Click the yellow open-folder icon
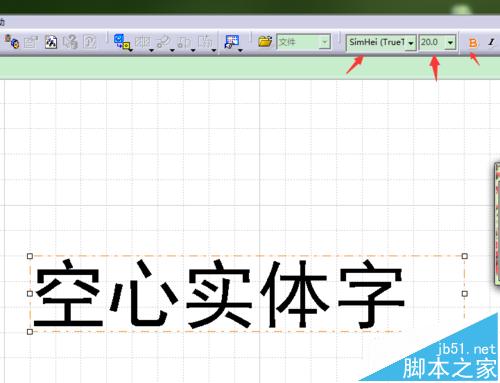Image resolution: width=500 pixels, height=383 pixels. pyautogui.click(x=265, y=42)
